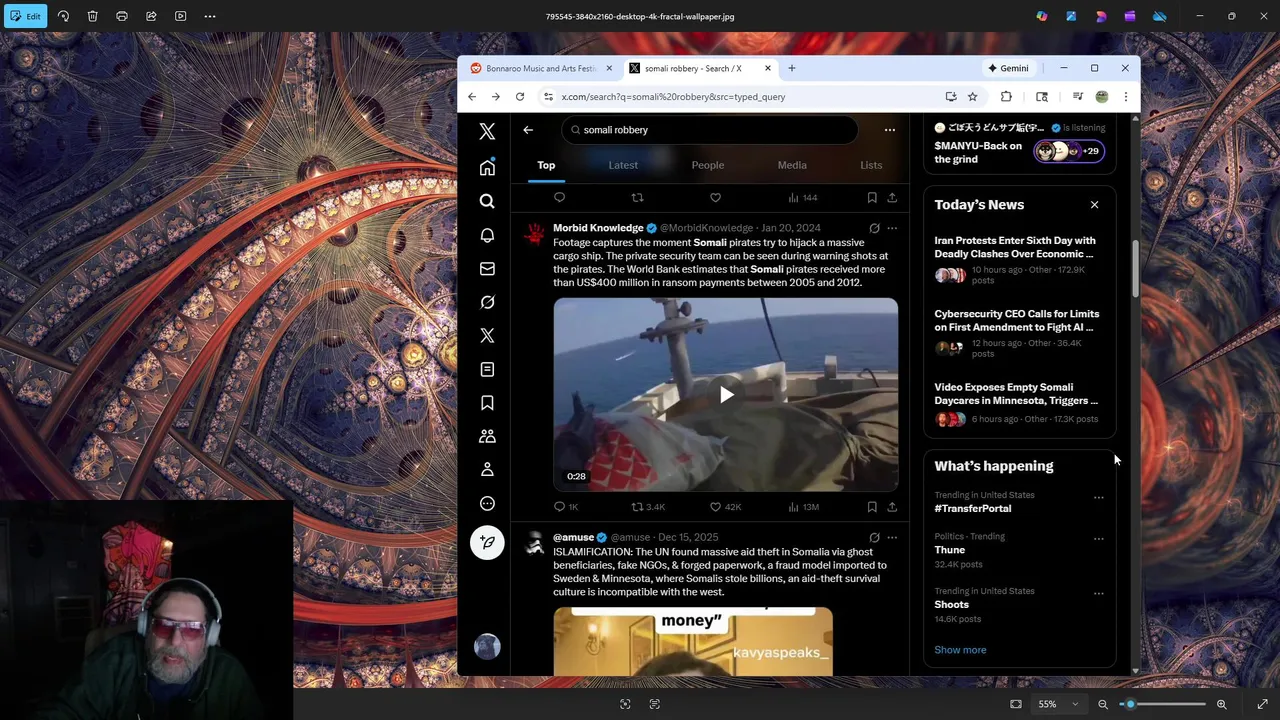1280x720 pixels.
Task: Open Chrome extensions puzzle icon
Action: click(1006, 97)
